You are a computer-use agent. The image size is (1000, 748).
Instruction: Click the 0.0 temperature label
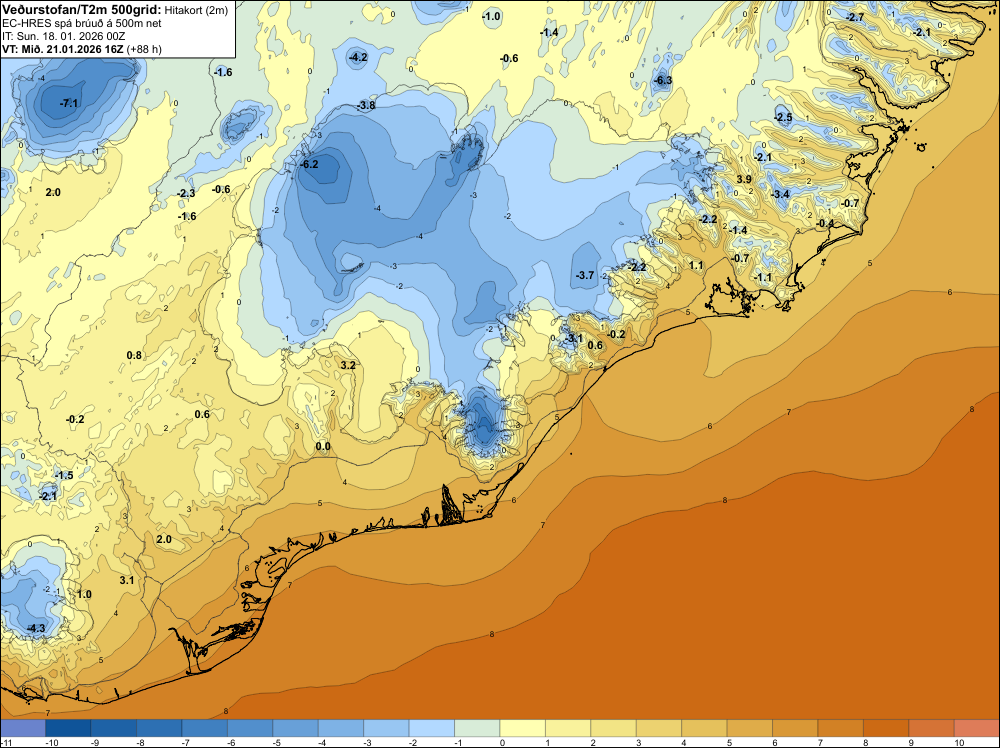coord(323,446)
